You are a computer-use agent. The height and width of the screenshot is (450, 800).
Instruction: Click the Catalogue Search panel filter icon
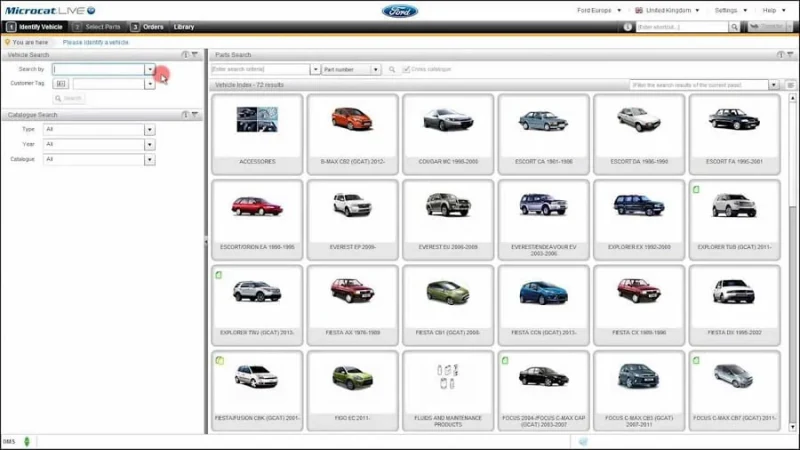tap(195, 115)
